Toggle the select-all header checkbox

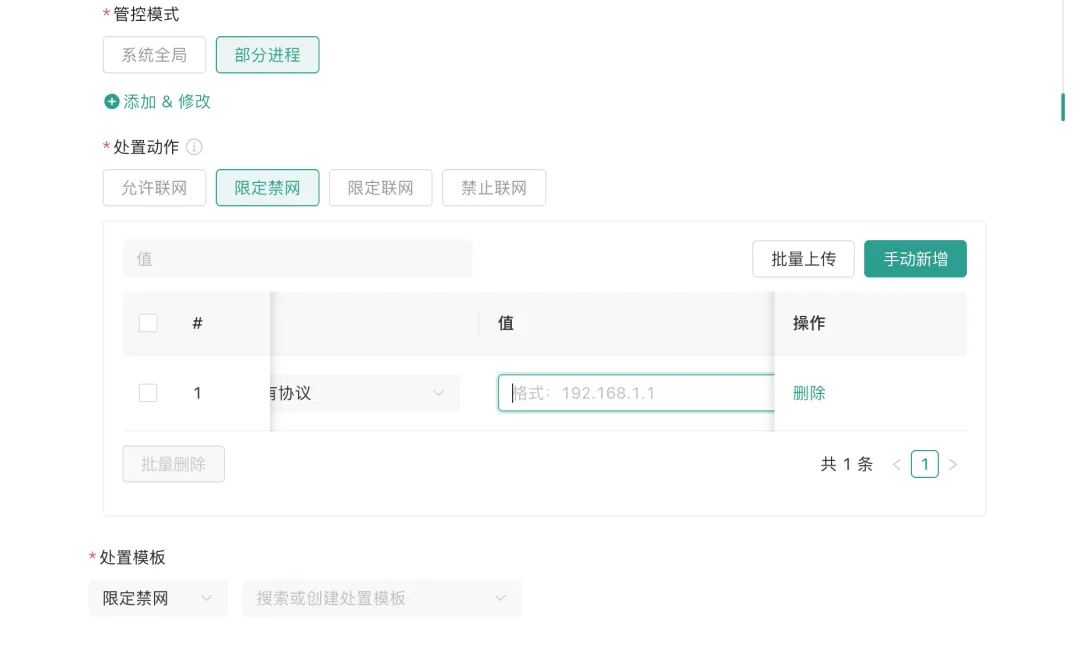click(x=148, y=323)
